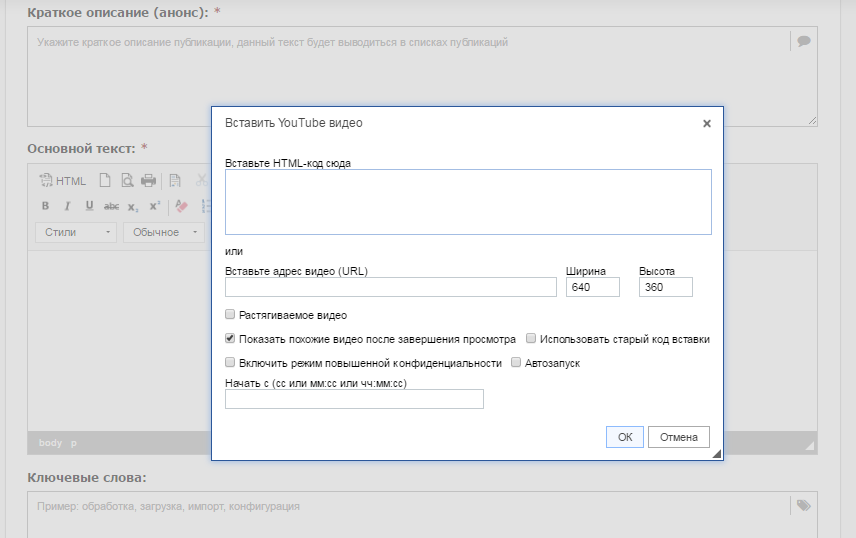Click the Remove Format eraser icon
856x538 pixels.
(x=182, y=206)
